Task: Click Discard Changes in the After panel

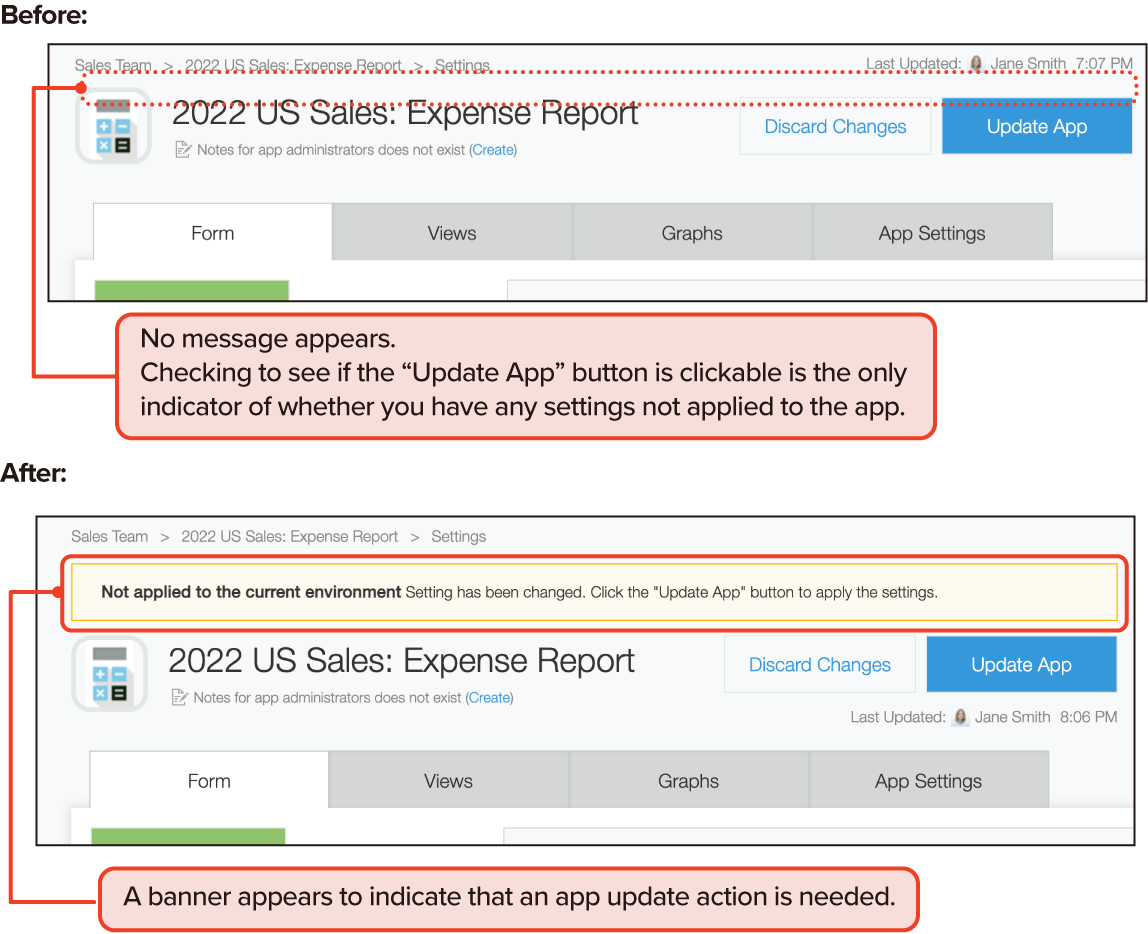Action: pos(820,665)
